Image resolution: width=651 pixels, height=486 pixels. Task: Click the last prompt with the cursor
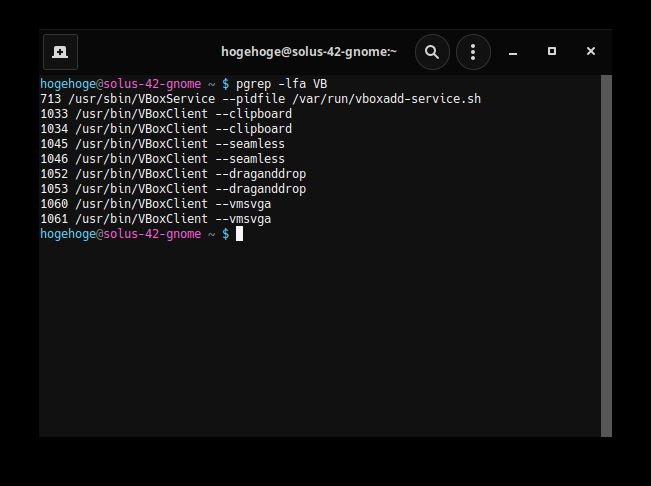(x=142, y=234)
